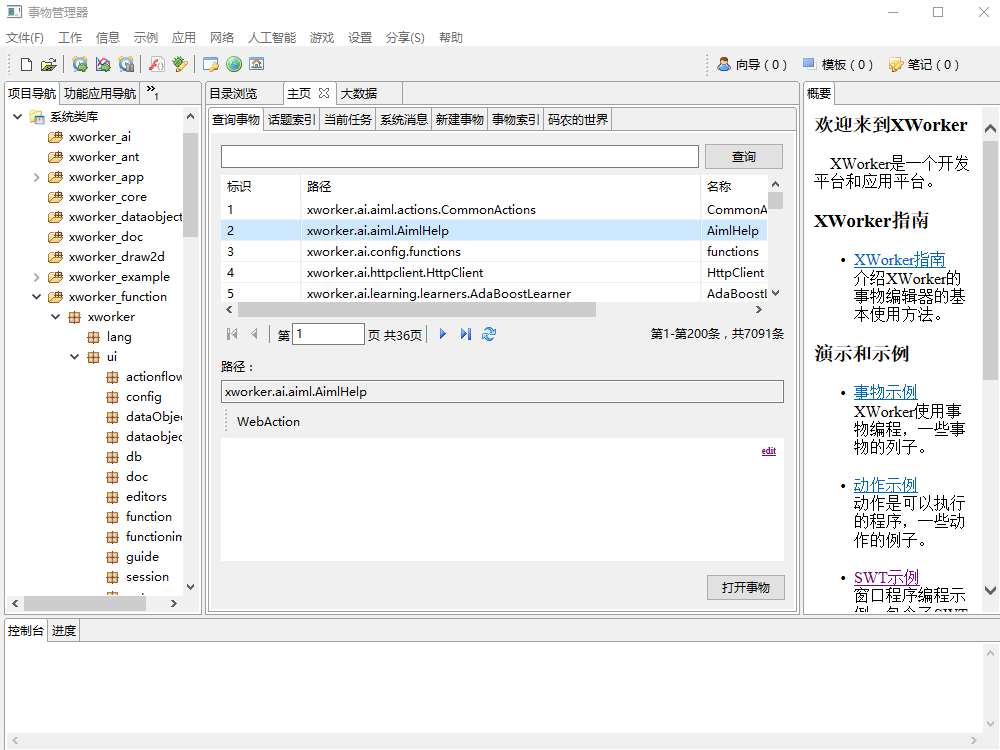
Task: Click the project tree vertical scrollbar
Action: pos(190,185)
